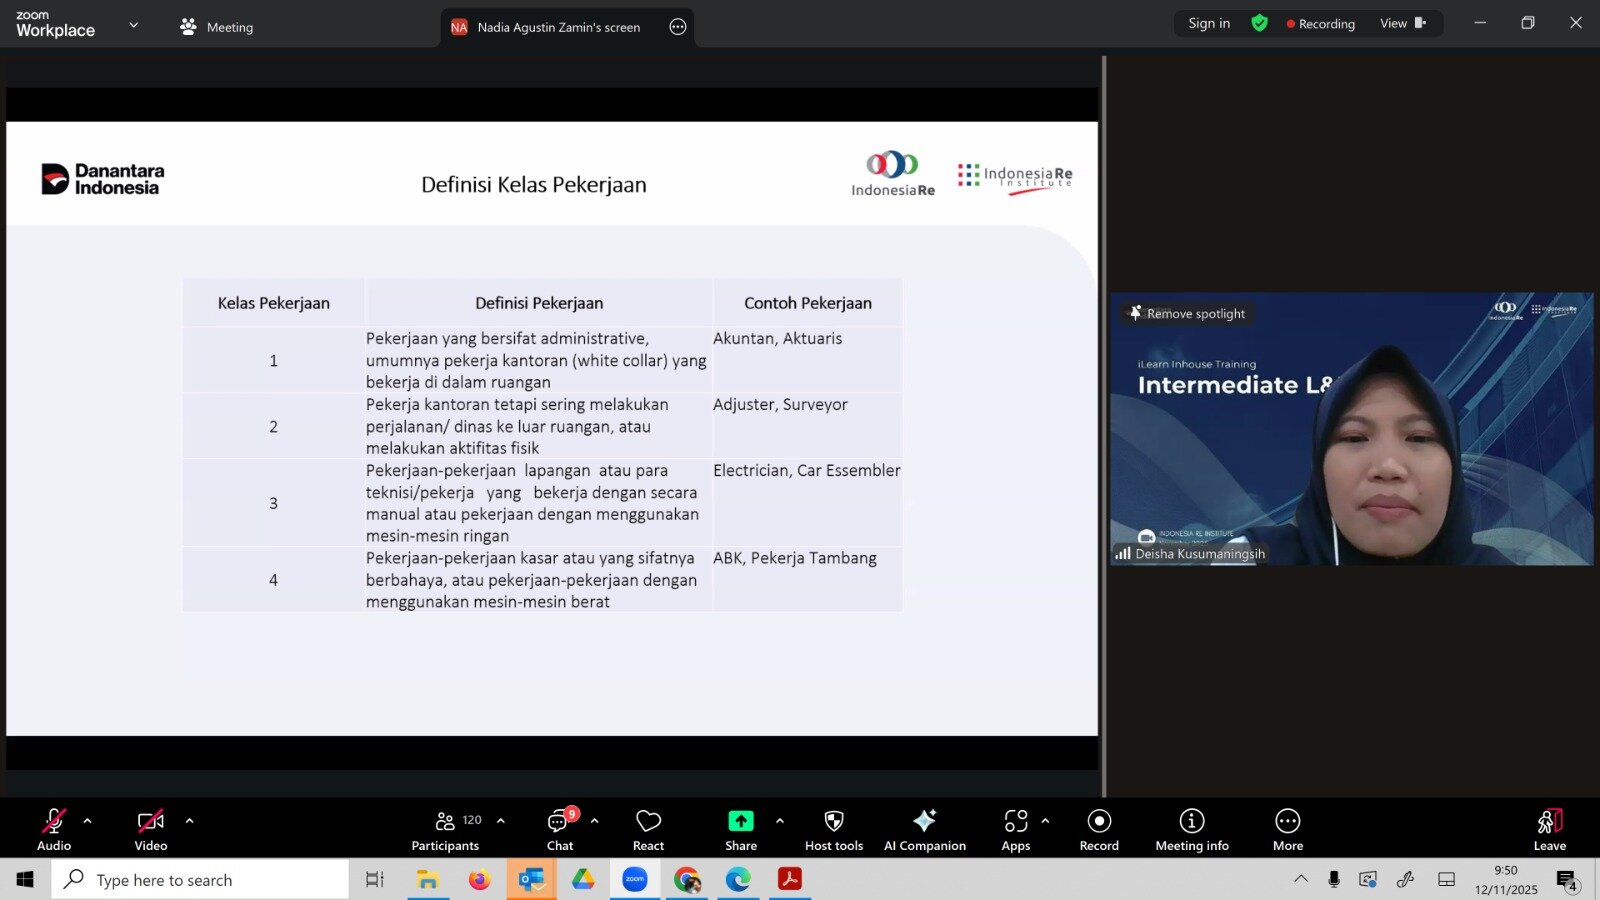Click the Sign in button
The height and width of the screenshot is (900, 1600).
tap(1209, 24)
